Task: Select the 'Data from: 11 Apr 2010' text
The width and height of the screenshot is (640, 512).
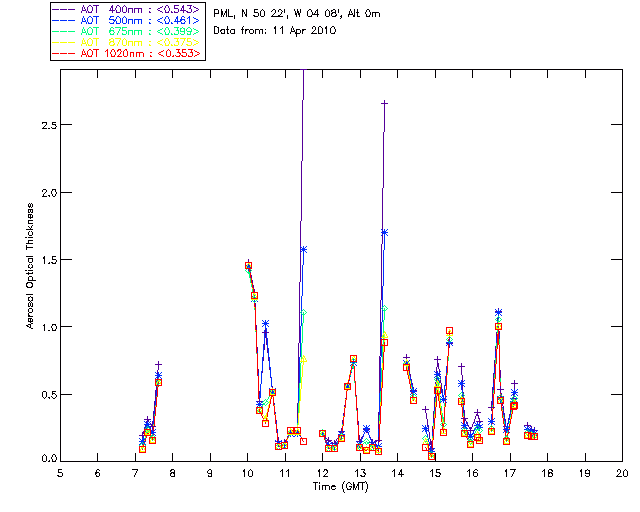Action: click(x=276, y=30)
